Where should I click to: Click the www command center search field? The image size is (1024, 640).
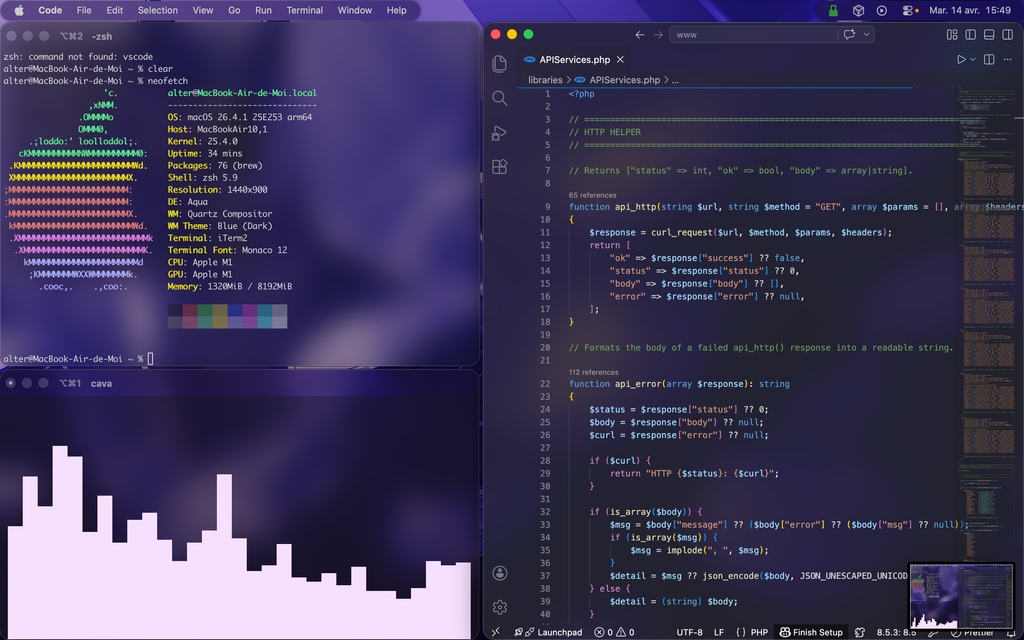click(753, 35)
